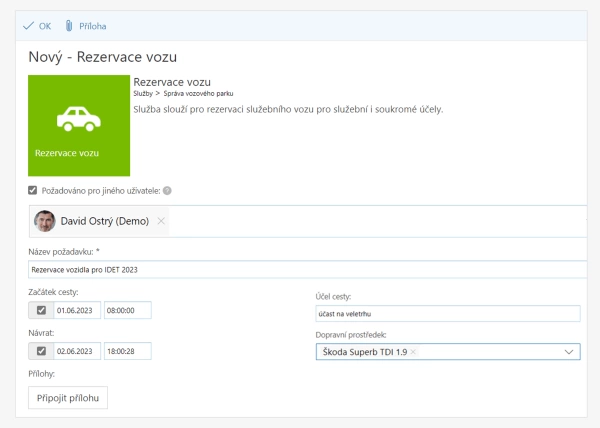Uncheck the Návrat date checkbox

41,351
